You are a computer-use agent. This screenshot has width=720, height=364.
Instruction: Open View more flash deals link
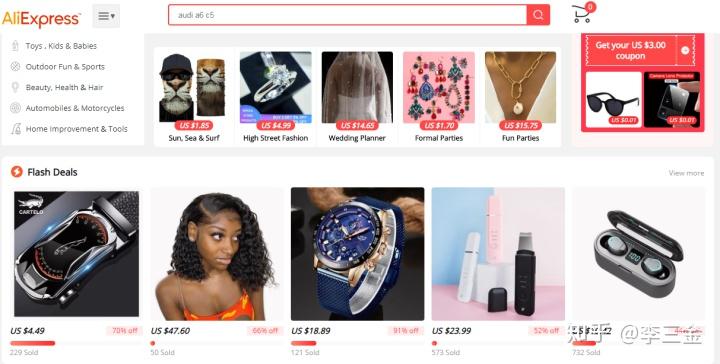tap(686, 173)
